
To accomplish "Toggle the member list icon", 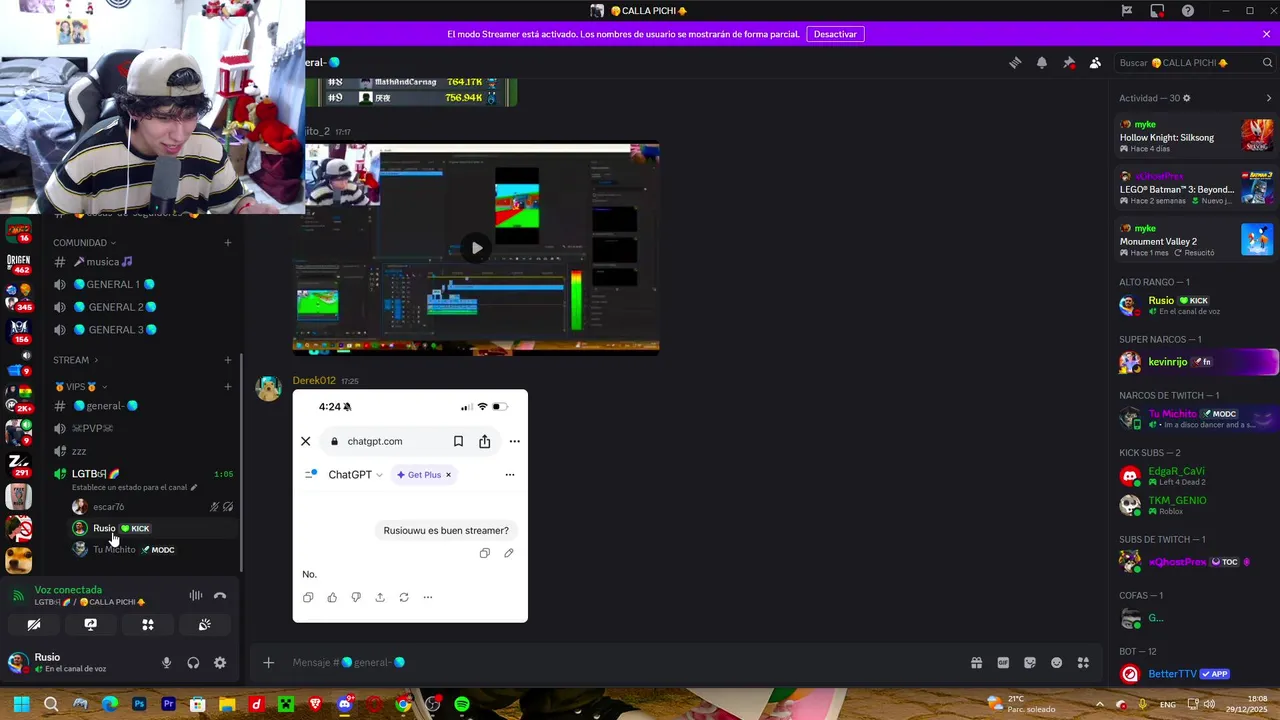I will (1095, 63).
